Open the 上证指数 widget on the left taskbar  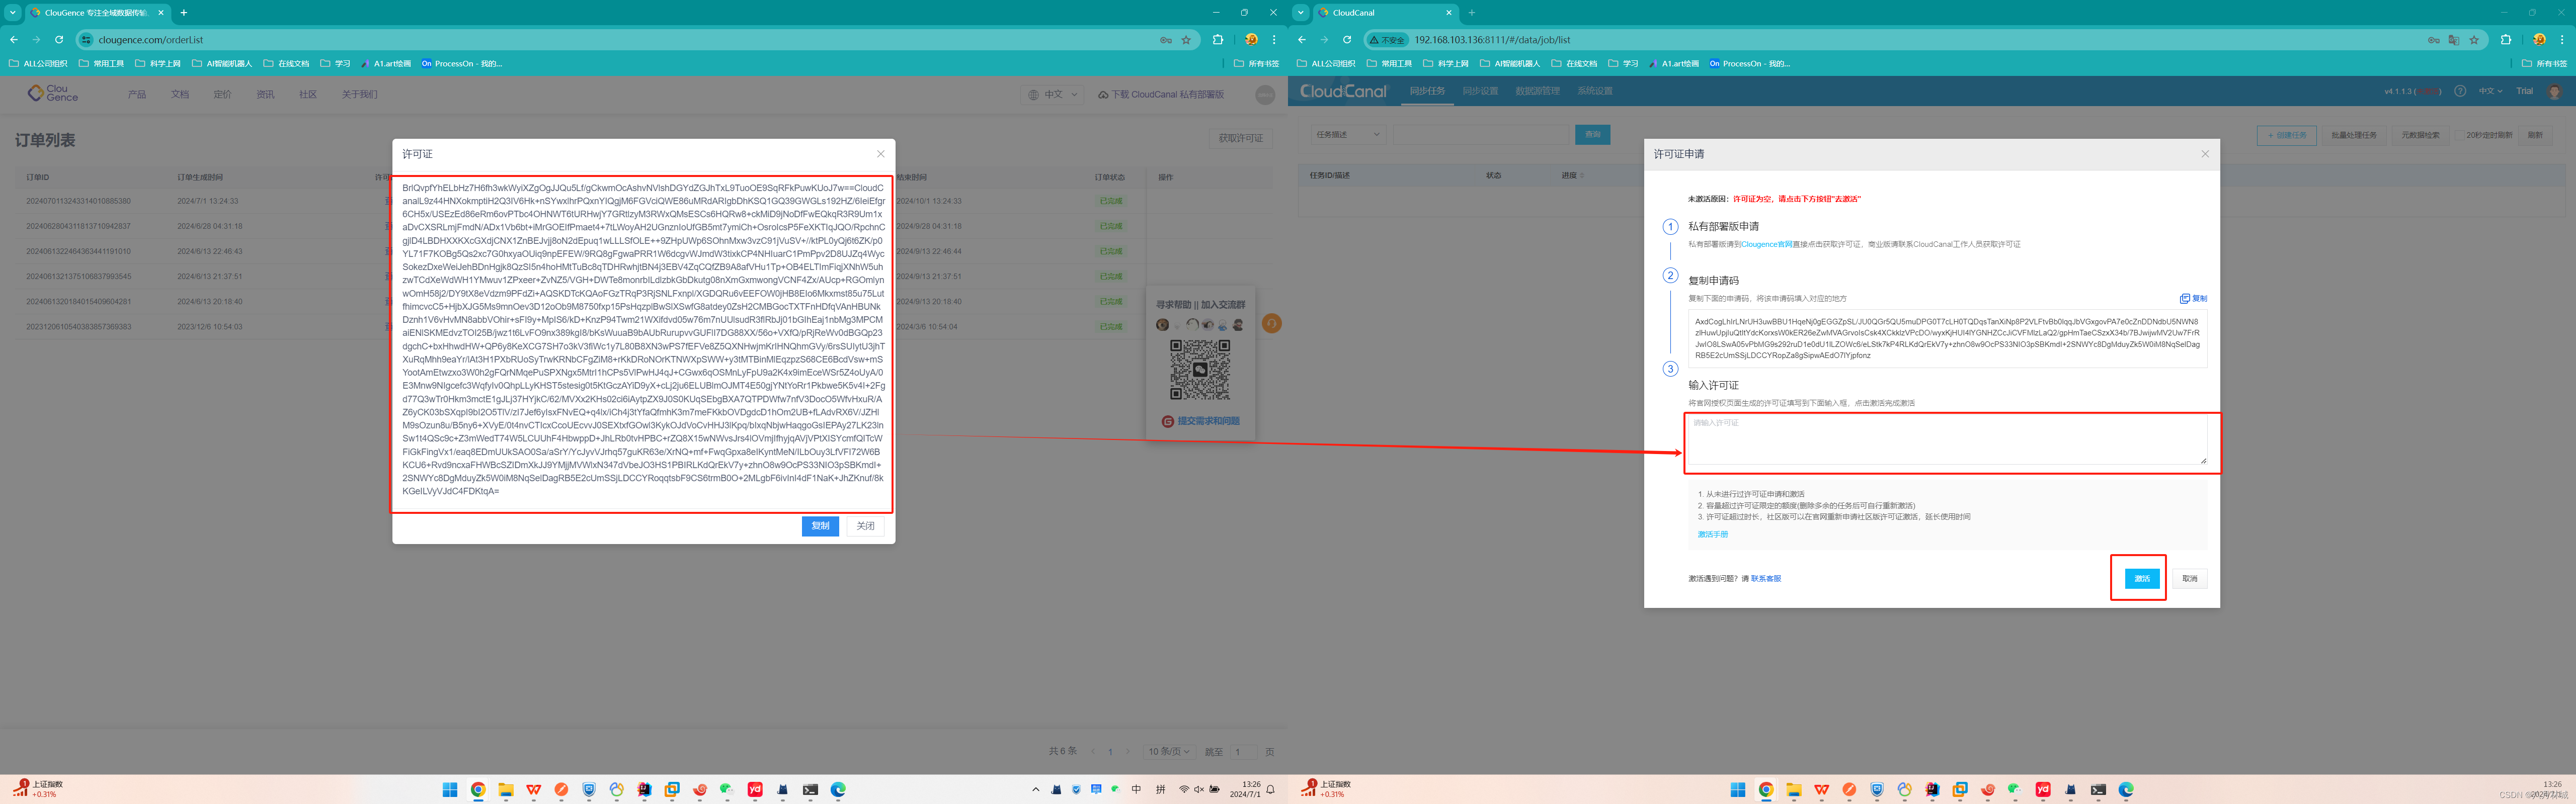[x=38, y=789]
